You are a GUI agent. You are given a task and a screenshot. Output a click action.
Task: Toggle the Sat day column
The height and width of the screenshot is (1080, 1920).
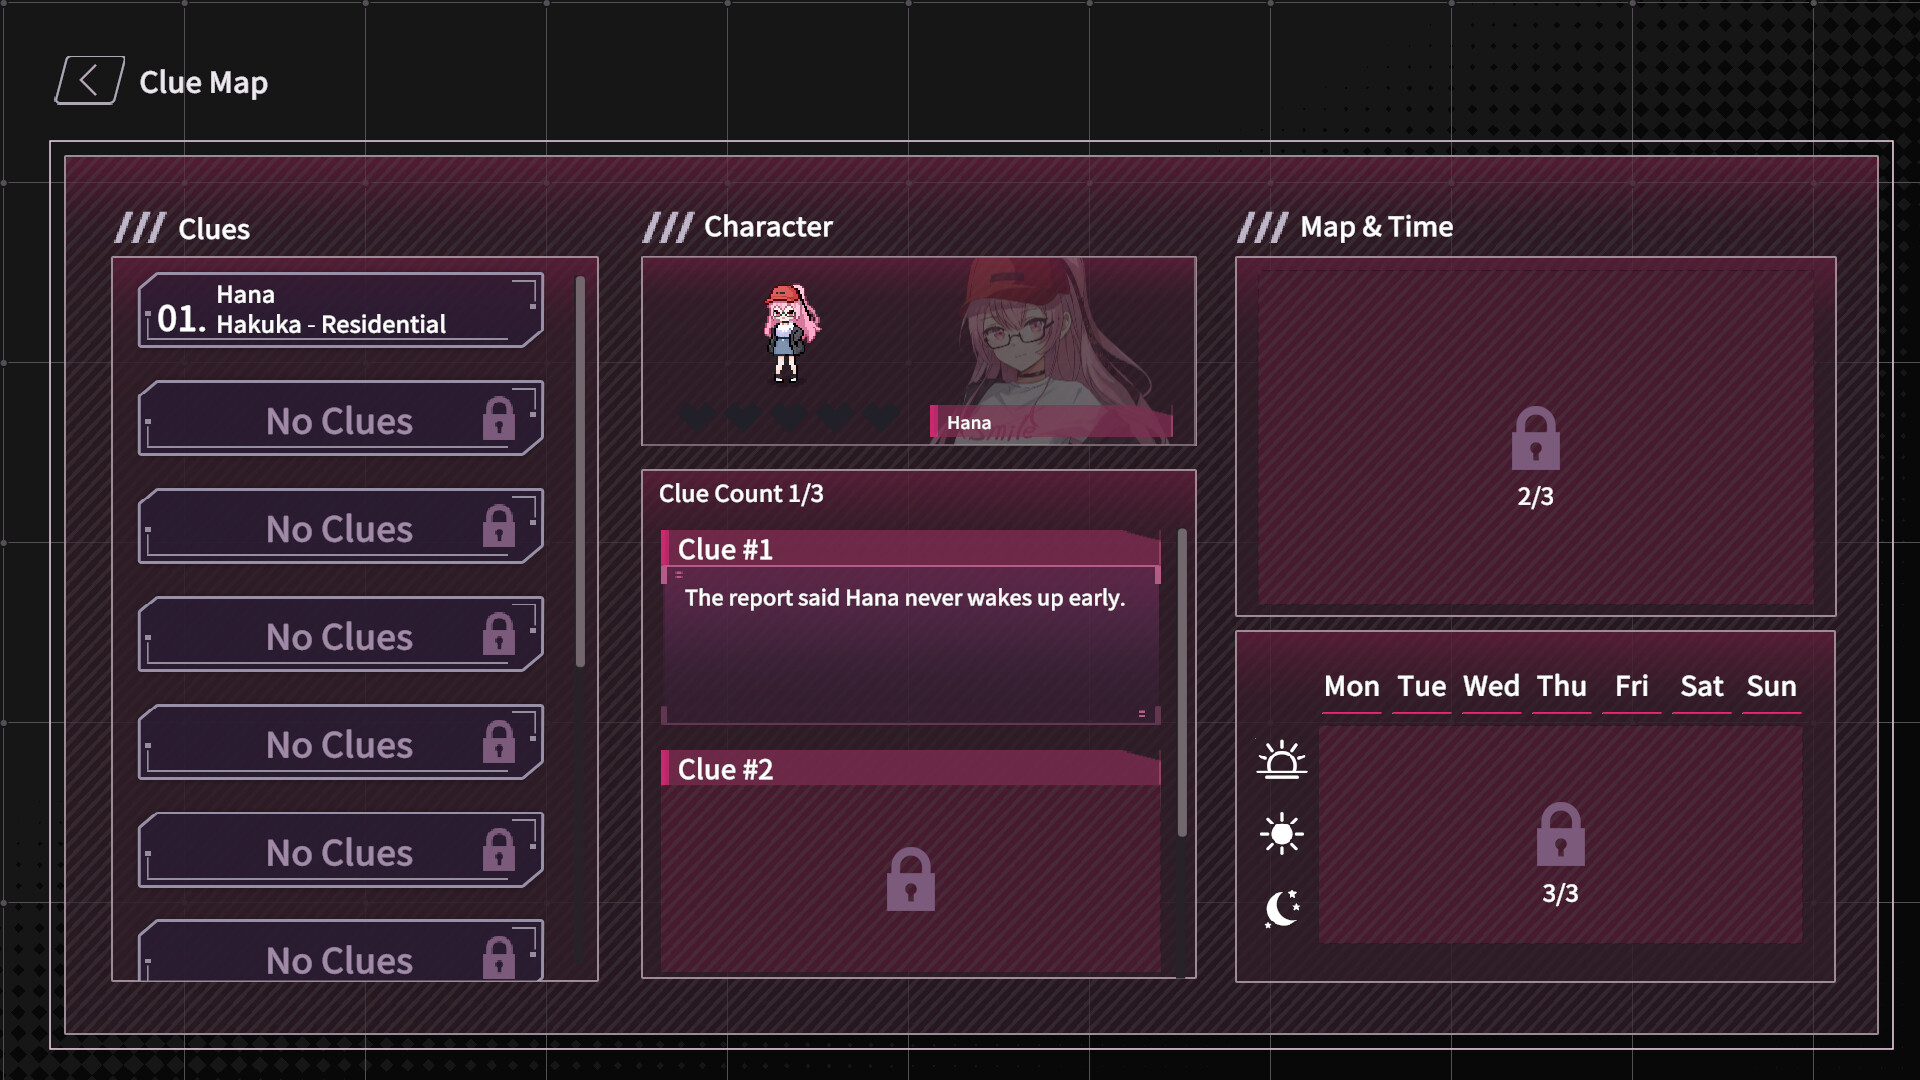(x=1703, y=687)
